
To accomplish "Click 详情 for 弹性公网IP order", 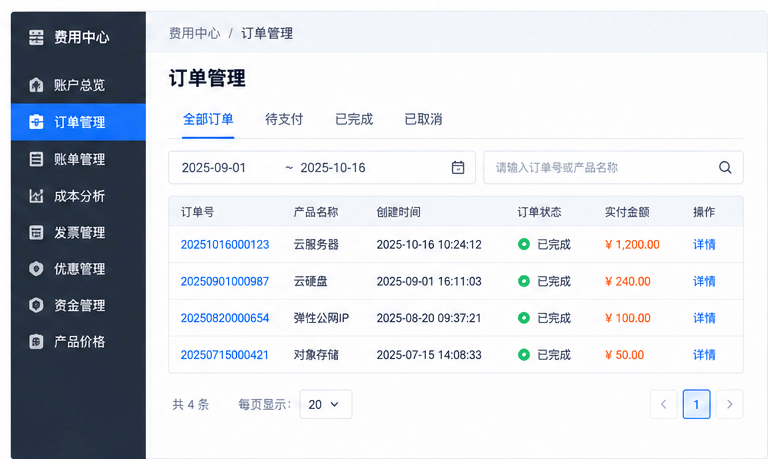I will (704, 318).
